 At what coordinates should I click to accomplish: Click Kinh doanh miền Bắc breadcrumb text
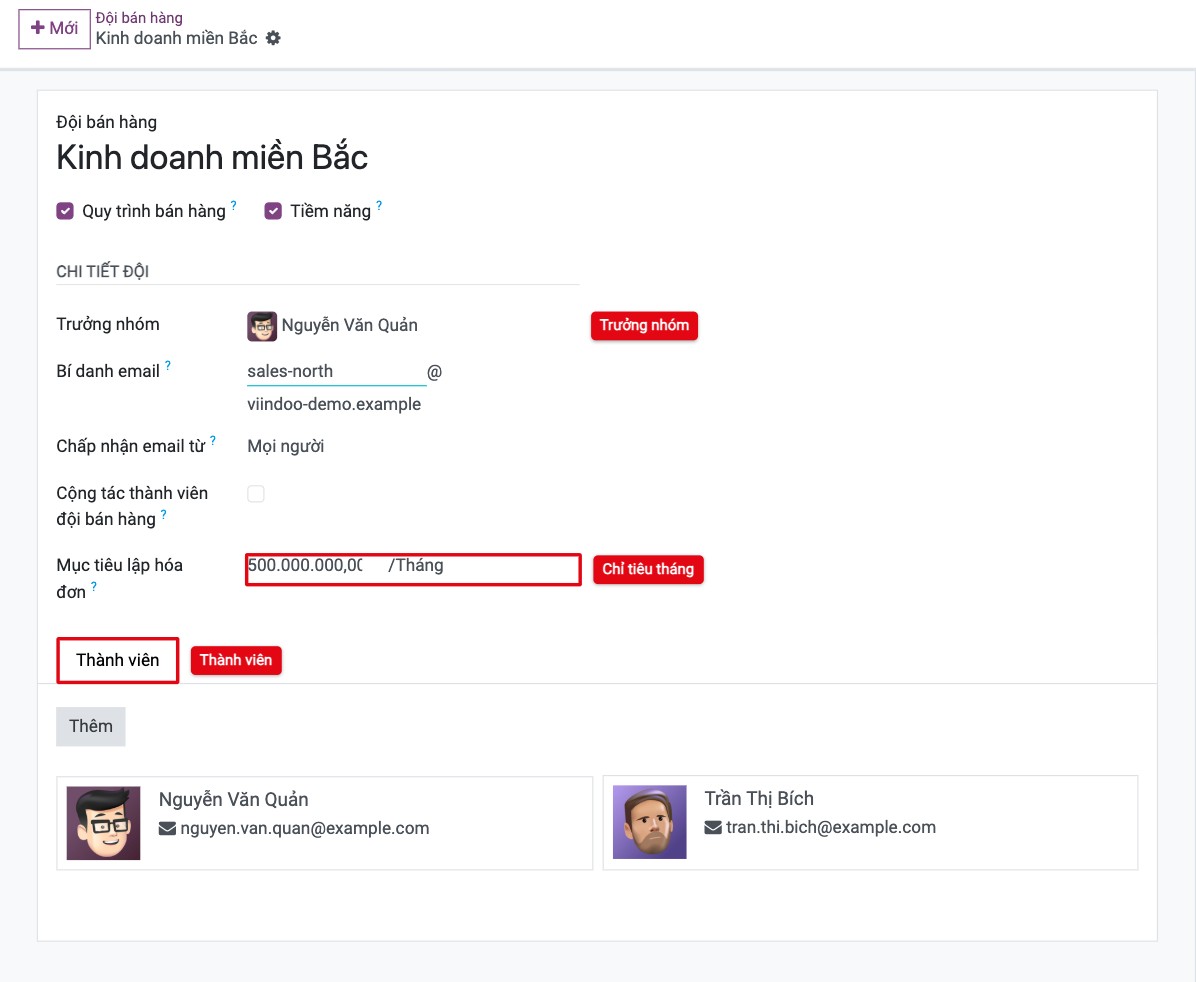(176, 38)
